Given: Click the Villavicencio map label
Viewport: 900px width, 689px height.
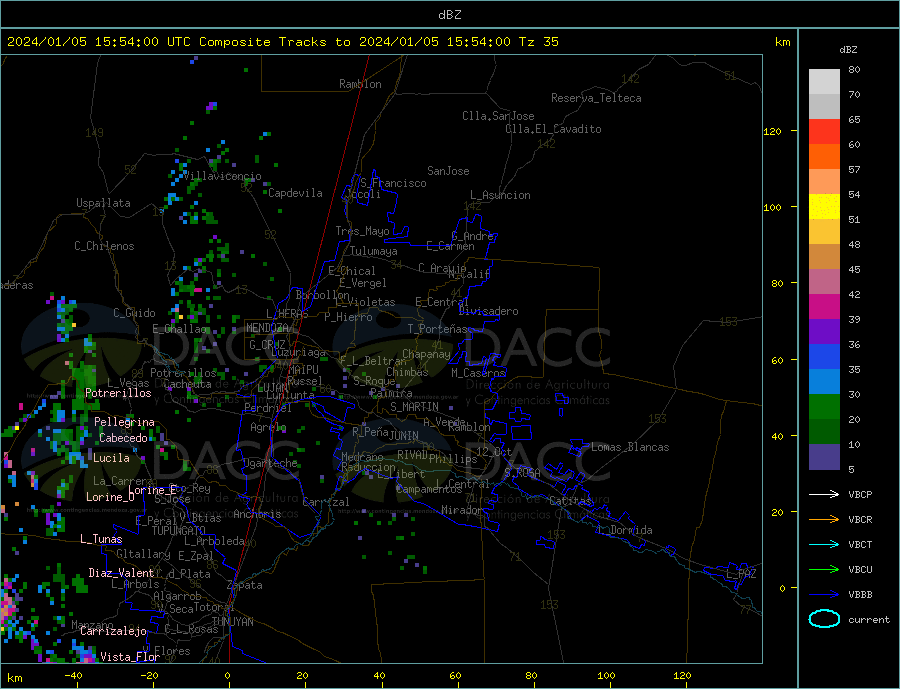Looking at the screenshot, I should 223,176.
